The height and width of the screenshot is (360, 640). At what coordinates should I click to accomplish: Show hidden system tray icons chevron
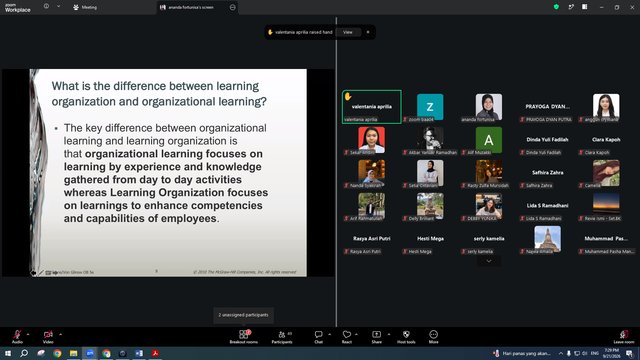561,353
